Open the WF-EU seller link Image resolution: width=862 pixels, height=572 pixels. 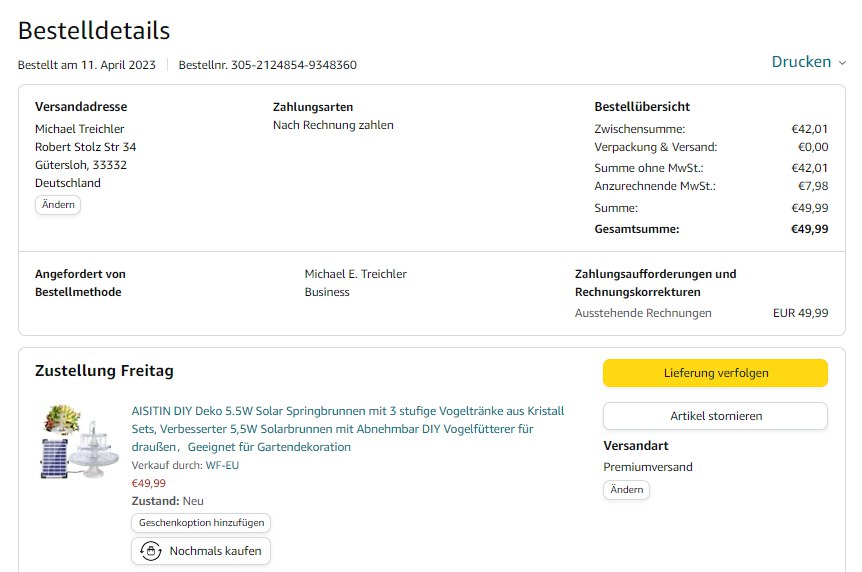tap(222, 465)
